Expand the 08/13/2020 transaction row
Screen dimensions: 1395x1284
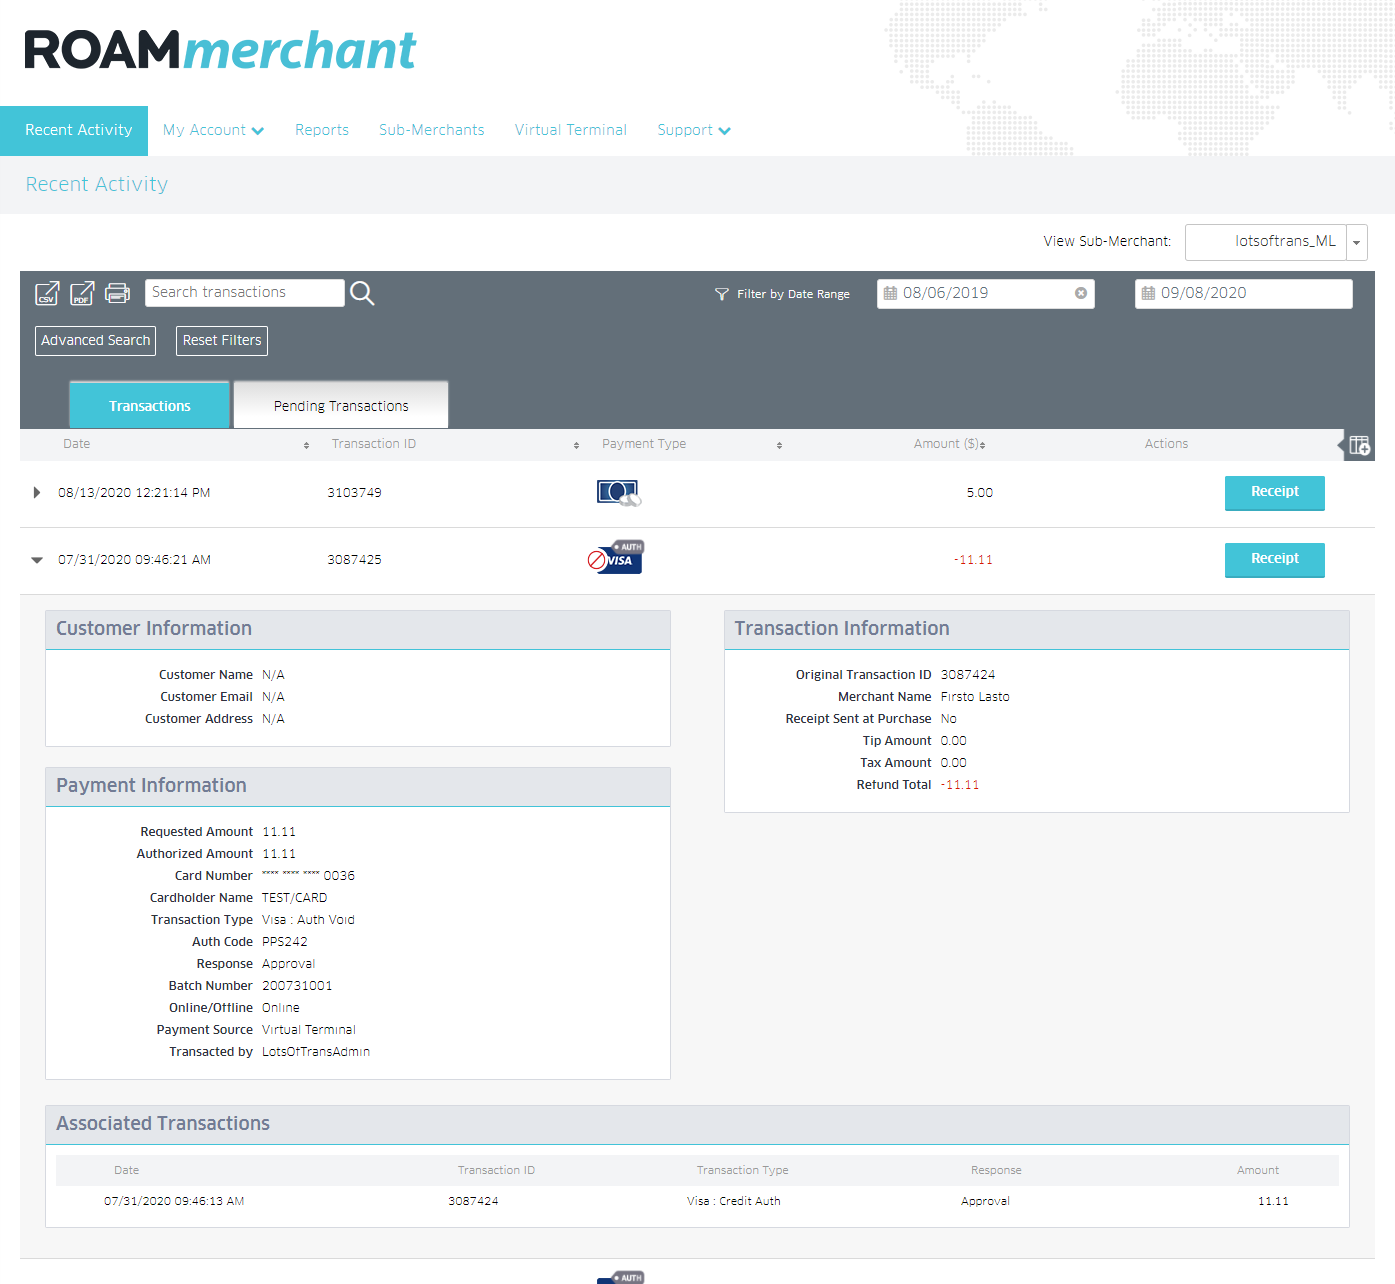(x=37, y=492)
